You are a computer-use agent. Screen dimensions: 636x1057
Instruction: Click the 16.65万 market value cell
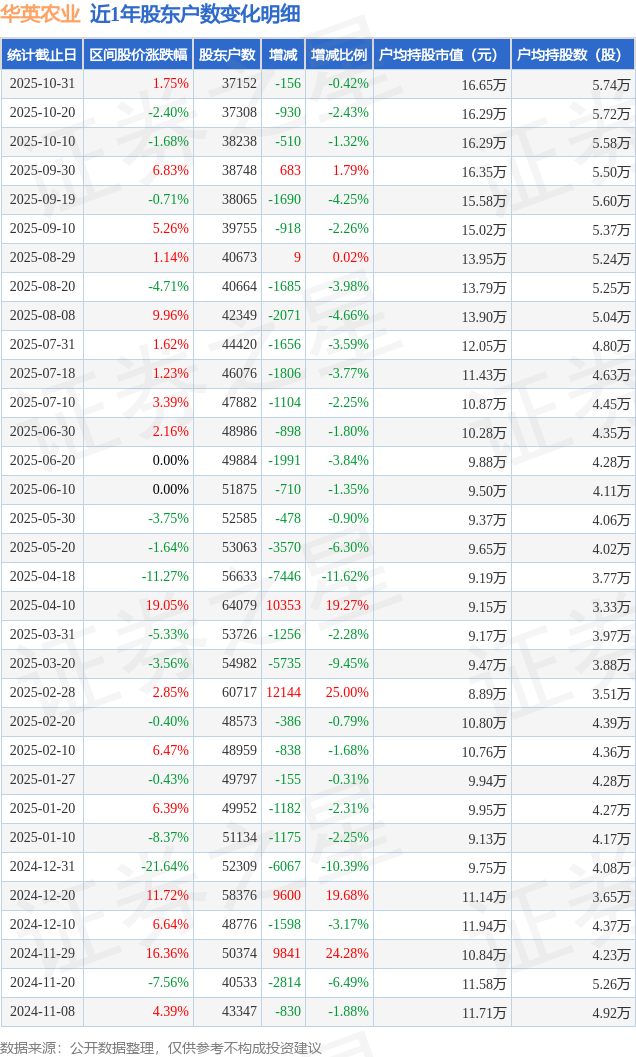click(x=484, y=85)
